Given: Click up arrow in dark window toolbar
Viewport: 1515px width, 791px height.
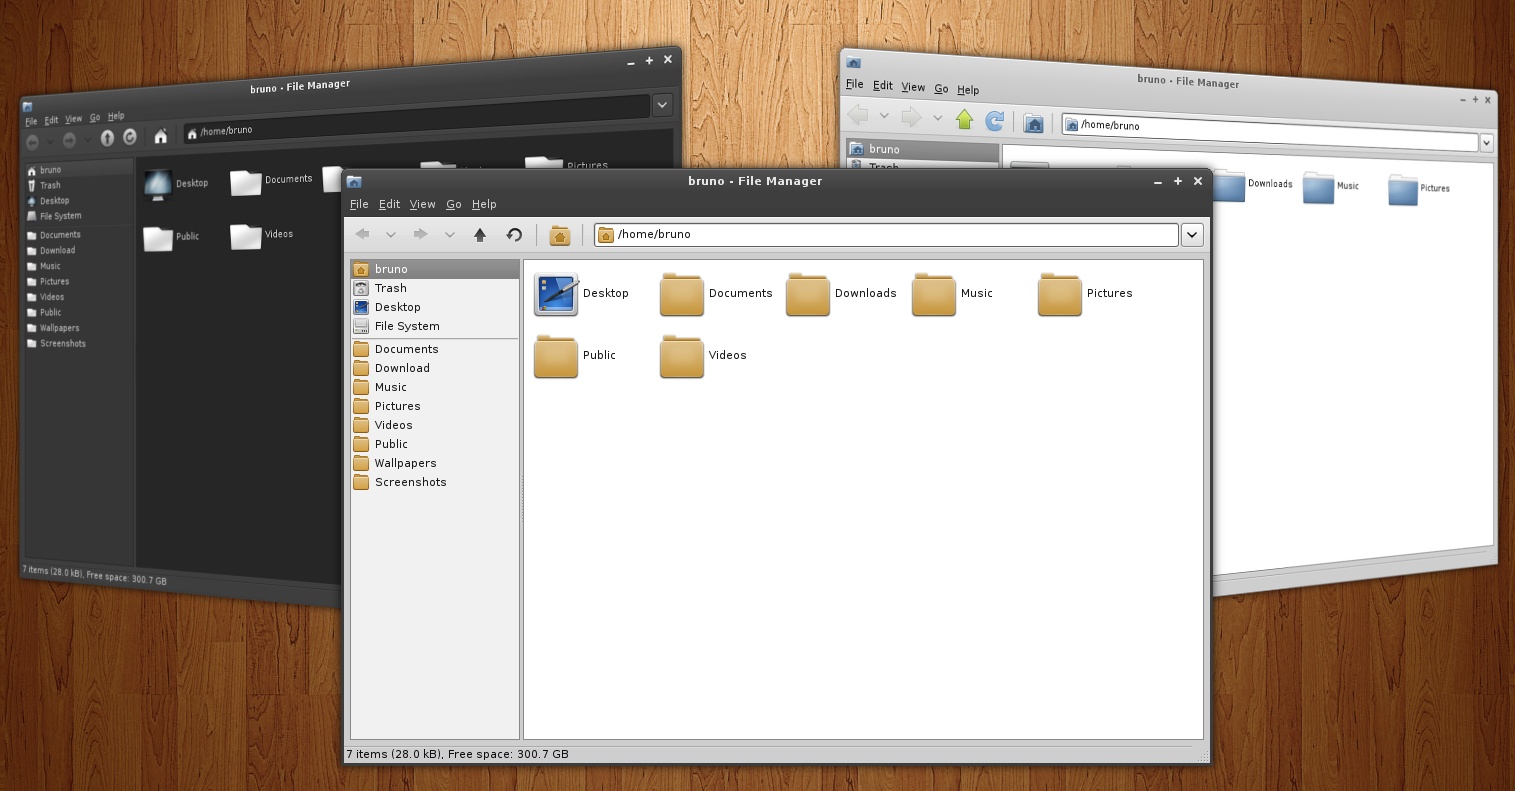Looking at the screenshot, I should (x=107, y=138).
